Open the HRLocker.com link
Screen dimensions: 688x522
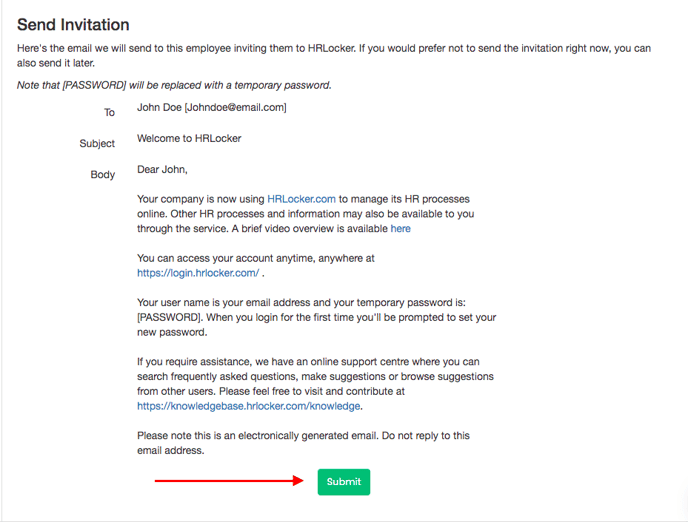pos(301,200)
